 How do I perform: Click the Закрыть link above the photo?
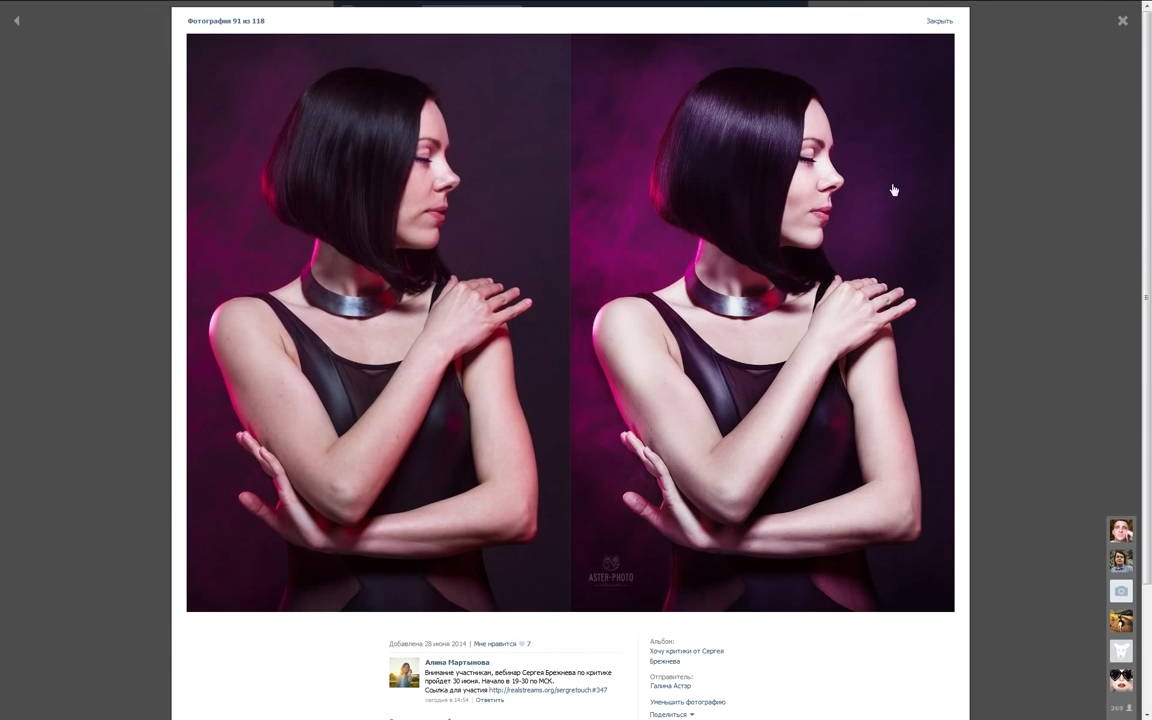939,21
